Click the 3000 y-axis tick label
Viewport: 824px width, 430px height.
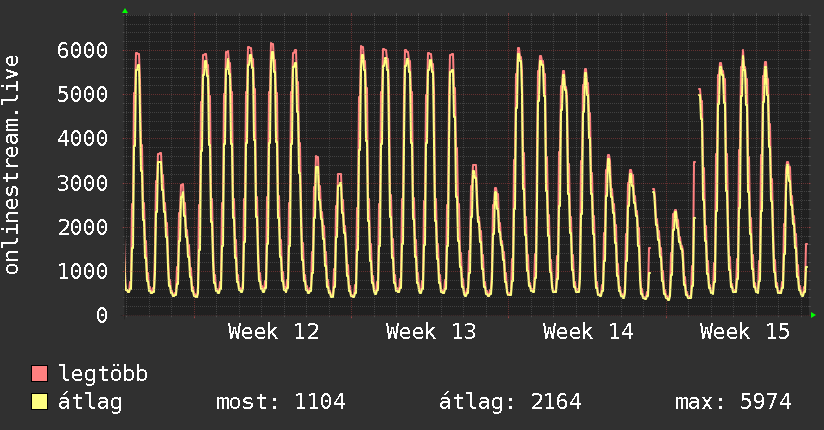coord(82,183)
